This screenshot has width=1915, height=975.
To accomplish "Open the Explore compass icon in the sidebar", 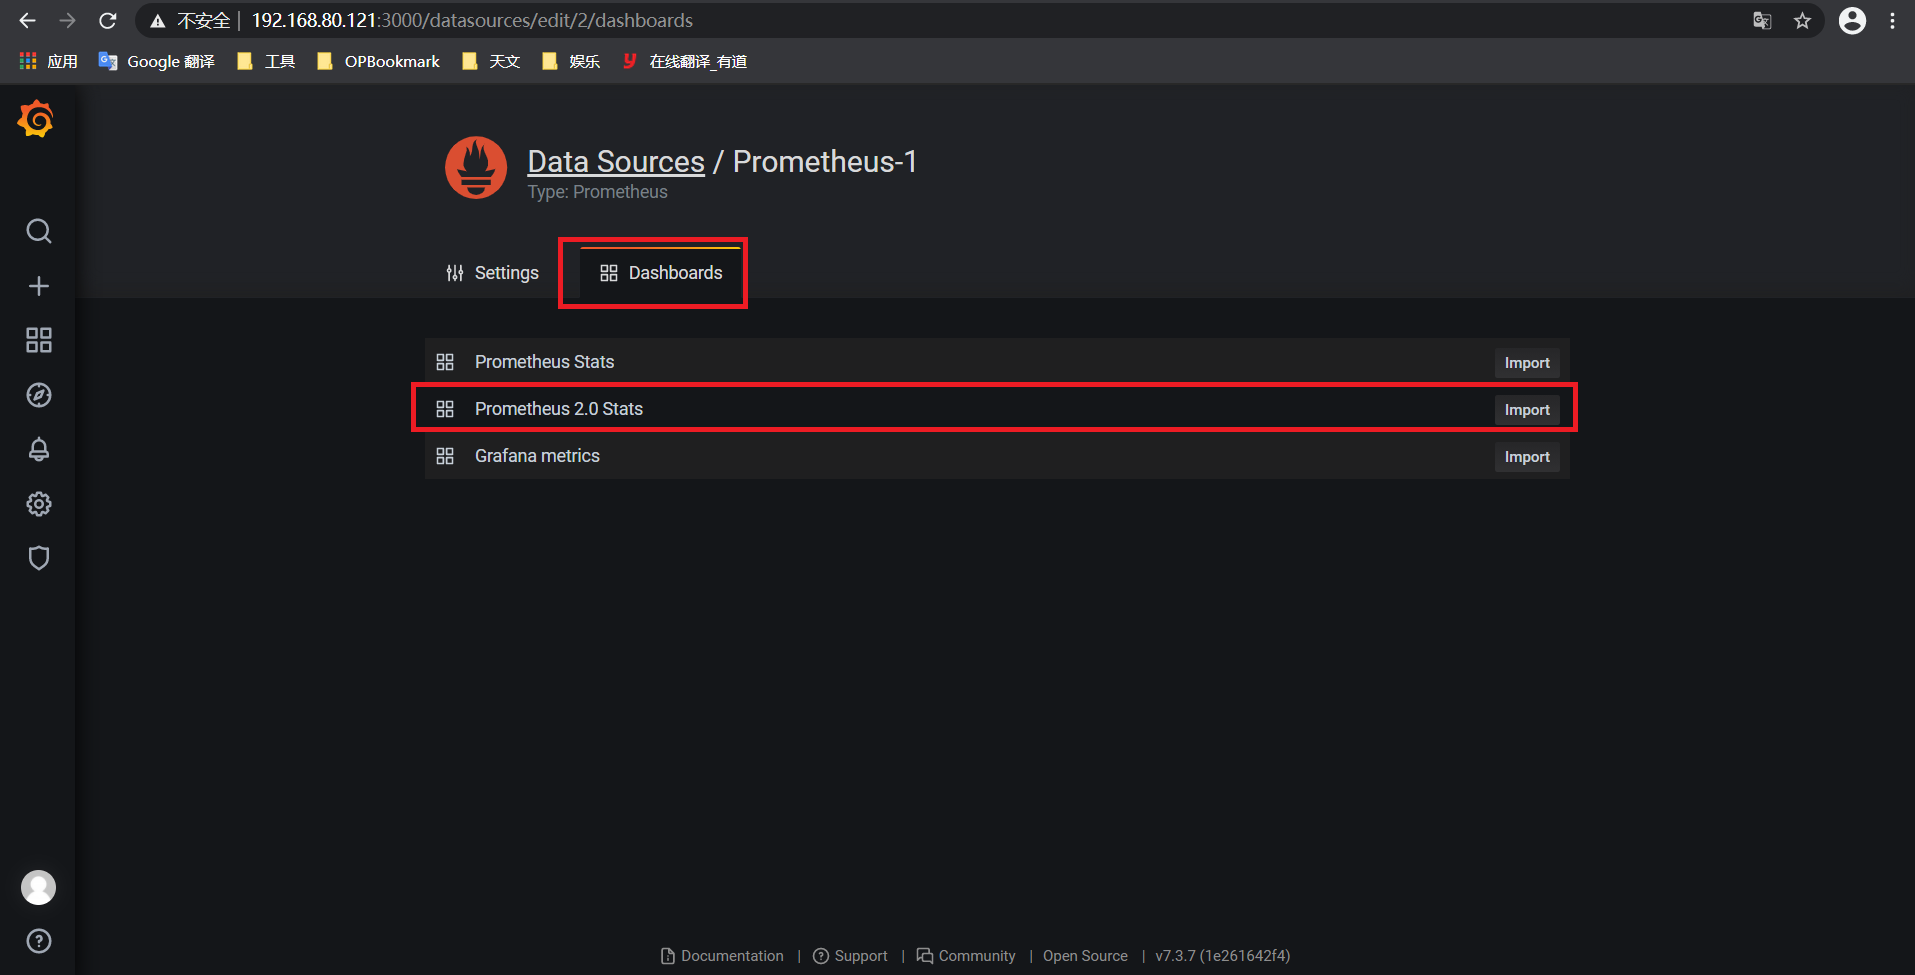I will click(x=38, y=395).
